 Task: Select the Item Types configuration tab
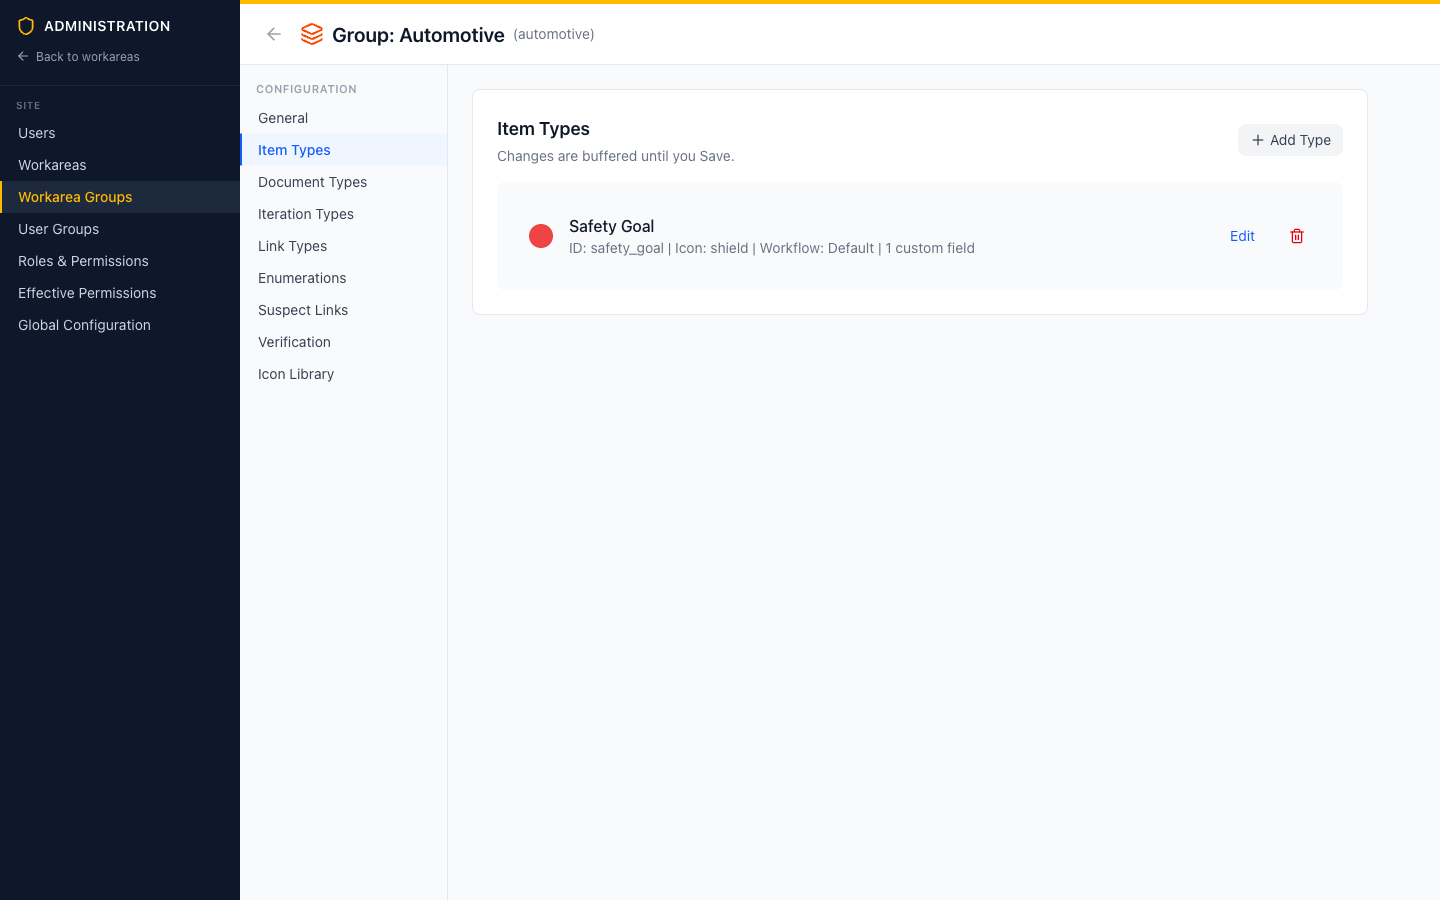click(x=344, y=150)
